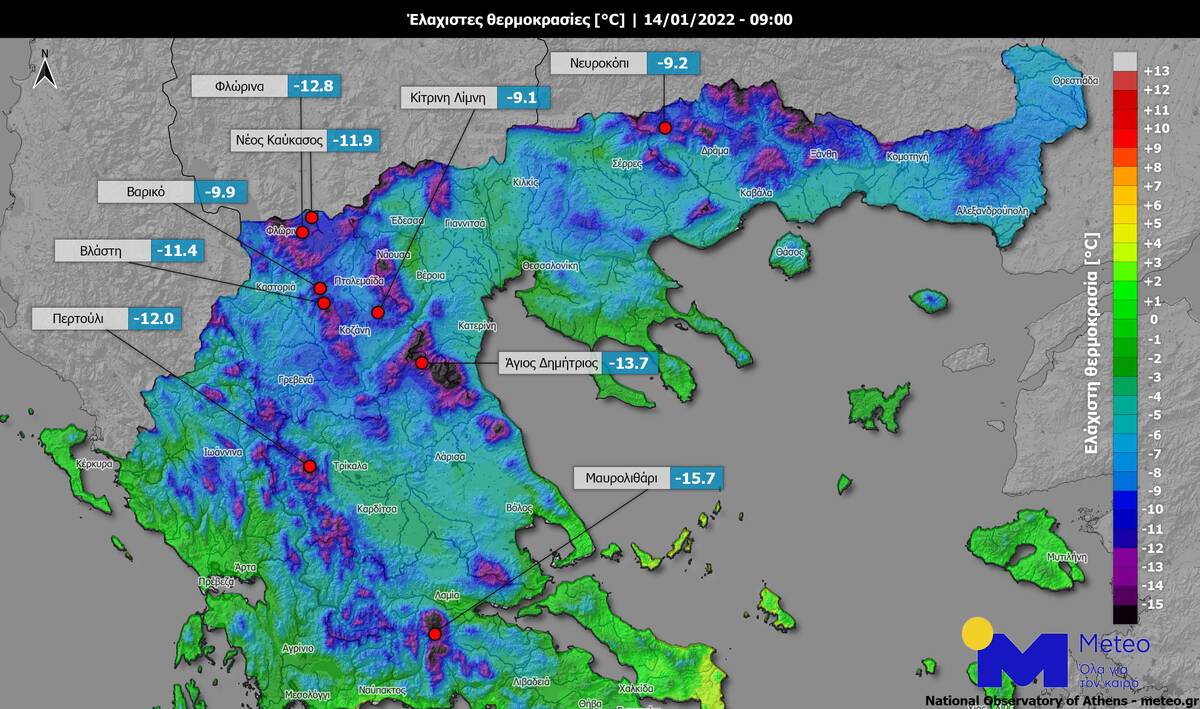Viewport: 1200px width, 709px height.
Task: Select the Βλάστη station label
Action: 101,251
